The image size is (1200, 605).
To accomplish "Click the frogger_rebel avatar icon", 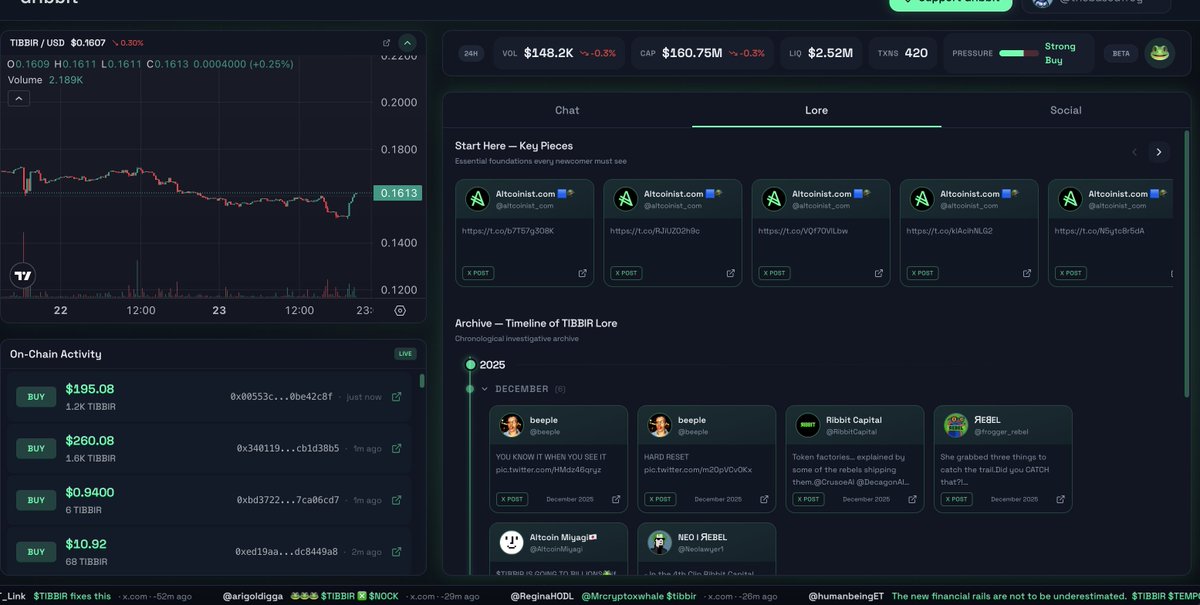I will (x=955, y=425).
